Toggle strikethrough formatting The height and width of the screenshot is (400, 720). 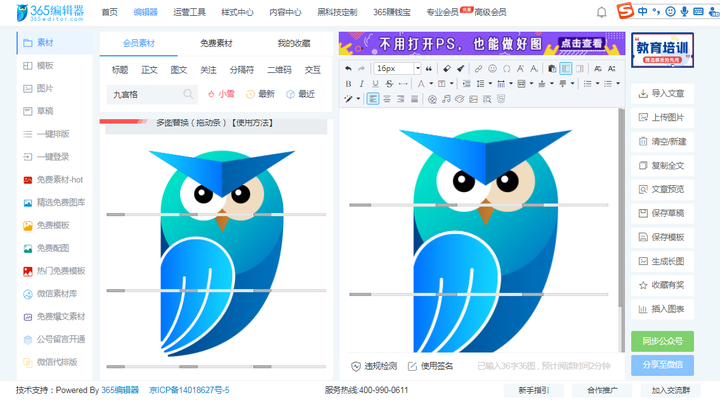(389, 84)
